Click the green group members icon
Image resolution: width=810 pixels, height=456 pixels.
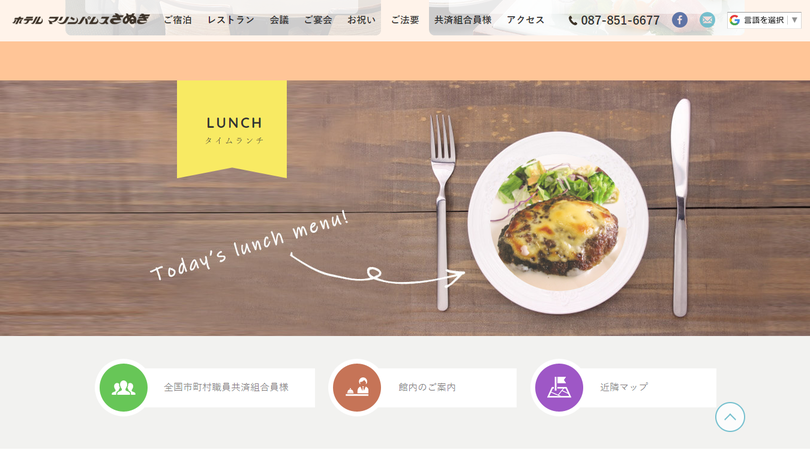coord(123,387)
